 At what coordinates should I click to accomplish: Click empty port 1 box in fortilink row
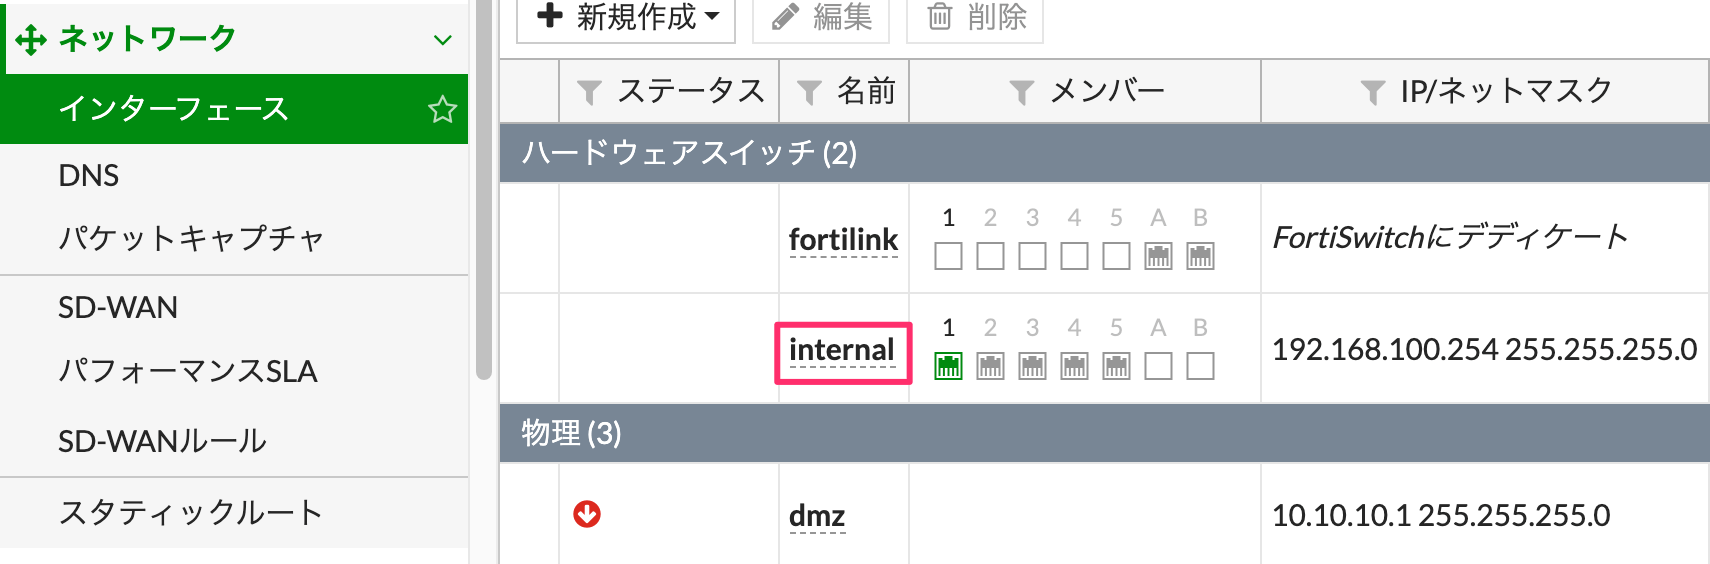tap(948, 256)
